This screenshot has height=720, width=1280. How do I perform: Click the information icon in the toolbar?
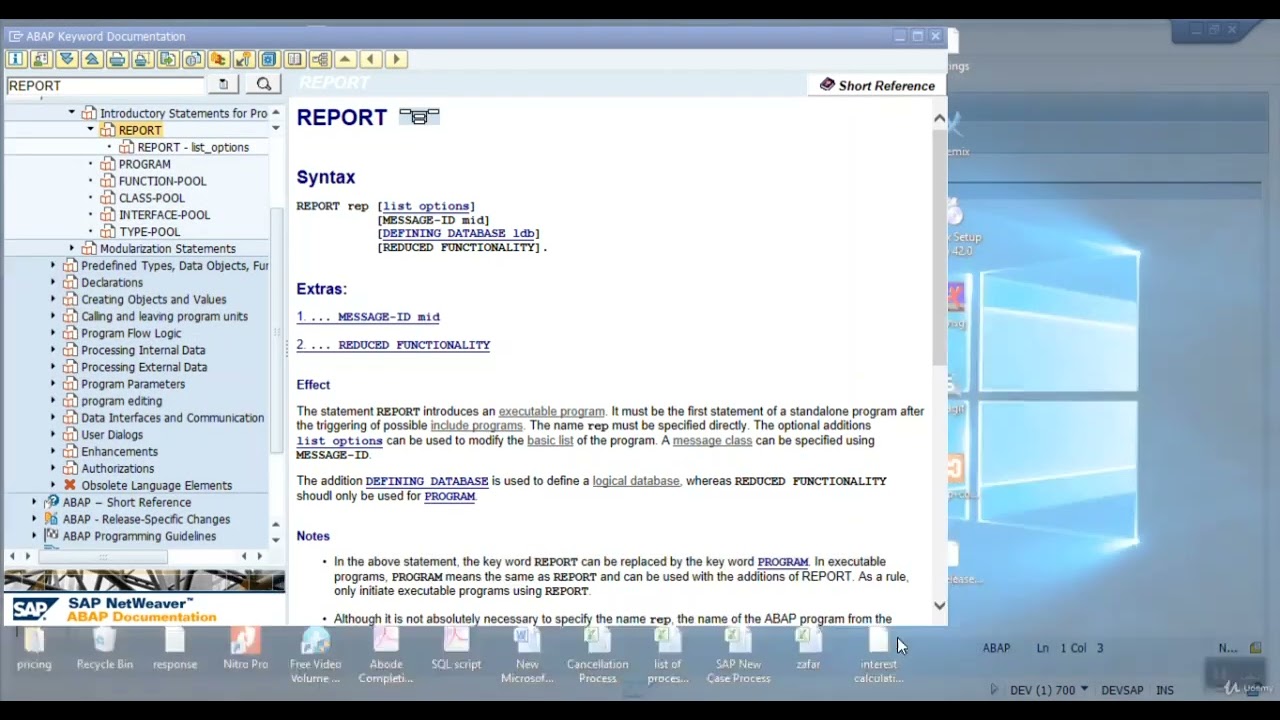pos(16,60)
